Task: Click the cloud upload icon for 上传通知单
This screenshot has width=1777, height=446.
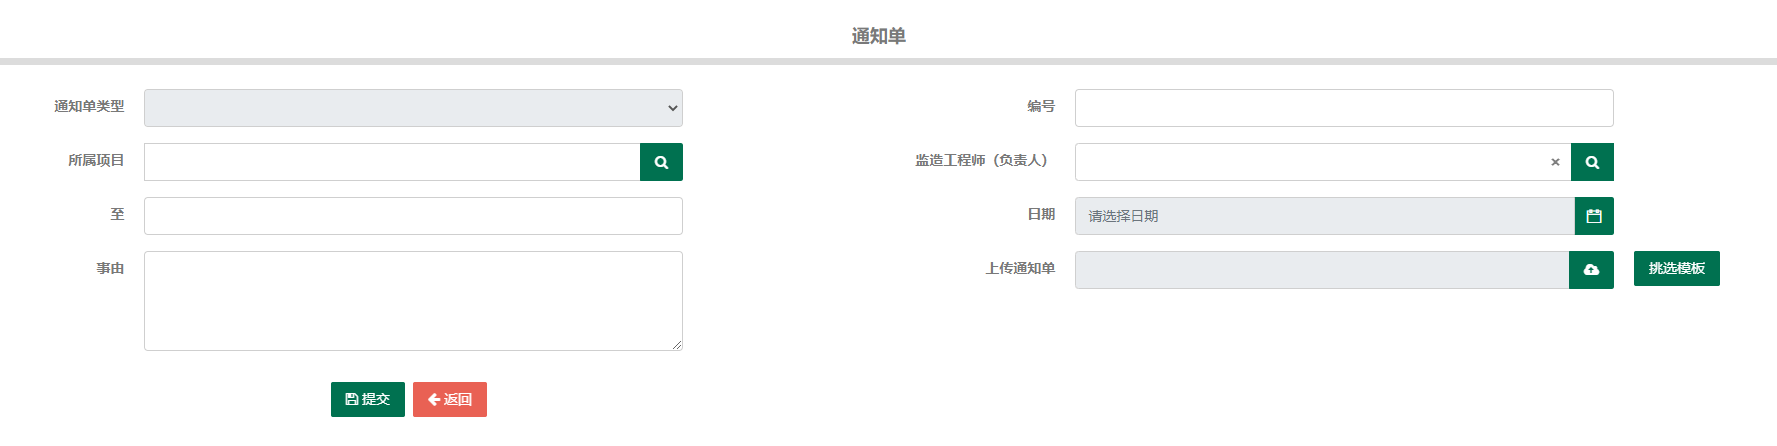Action: pos(1591,270)
